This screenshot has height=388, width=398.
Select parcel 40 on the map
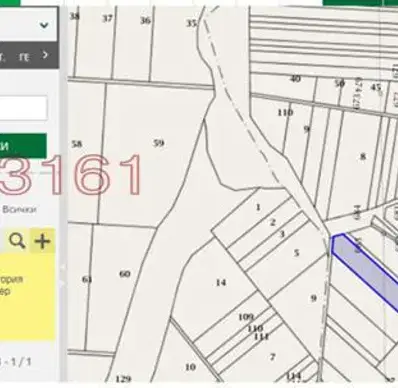pos(295,79)
